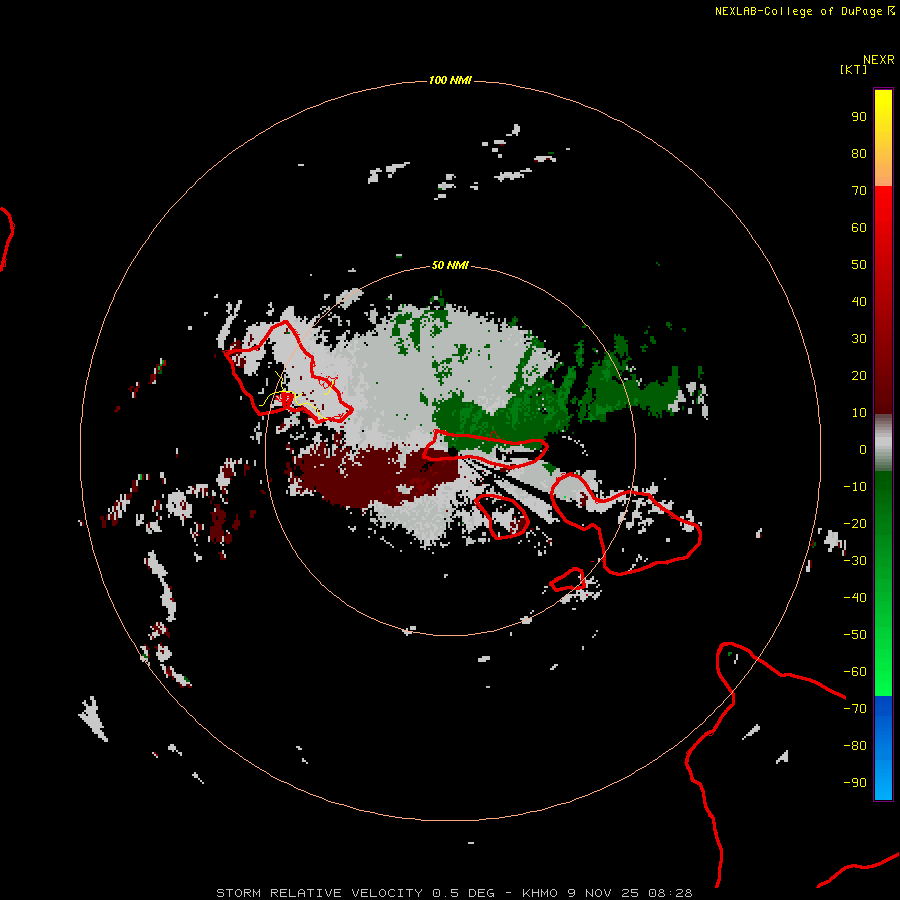Click the 100 NMI range ring label
This screenshot has width=900, height=900.
[450, 80]
